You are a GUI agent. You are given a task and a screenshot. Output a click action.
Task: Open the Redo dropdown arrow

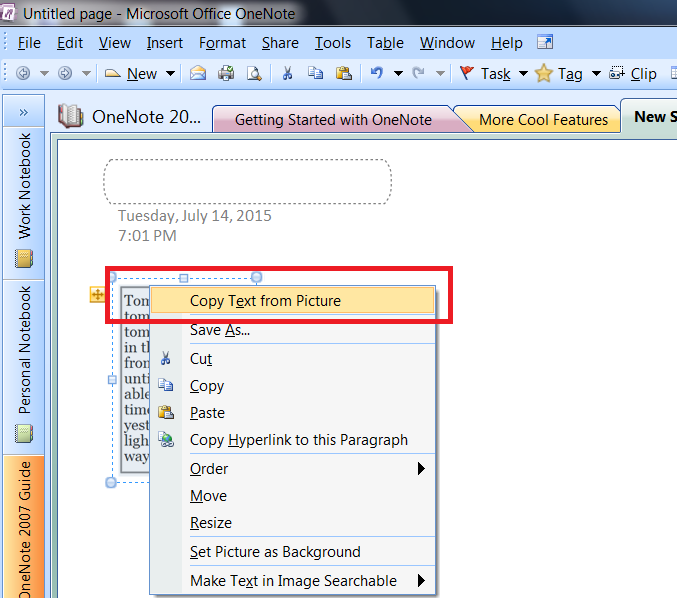pyautogui.click(x=440, y=73)
